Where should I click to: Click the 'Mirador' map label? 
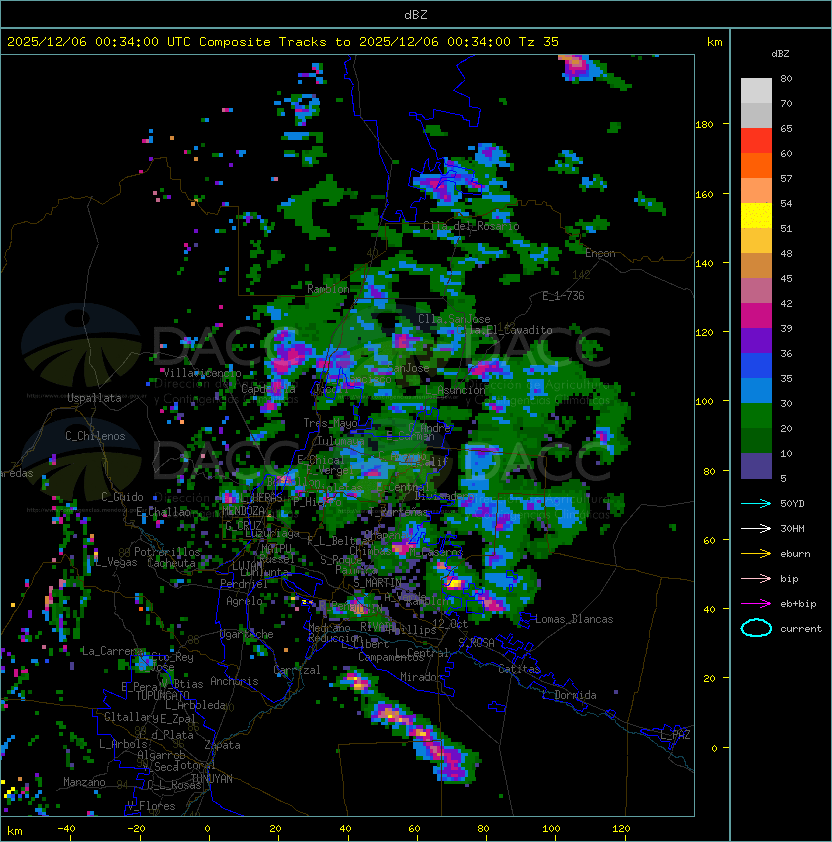pyautogui.click(x=422, y=677)
